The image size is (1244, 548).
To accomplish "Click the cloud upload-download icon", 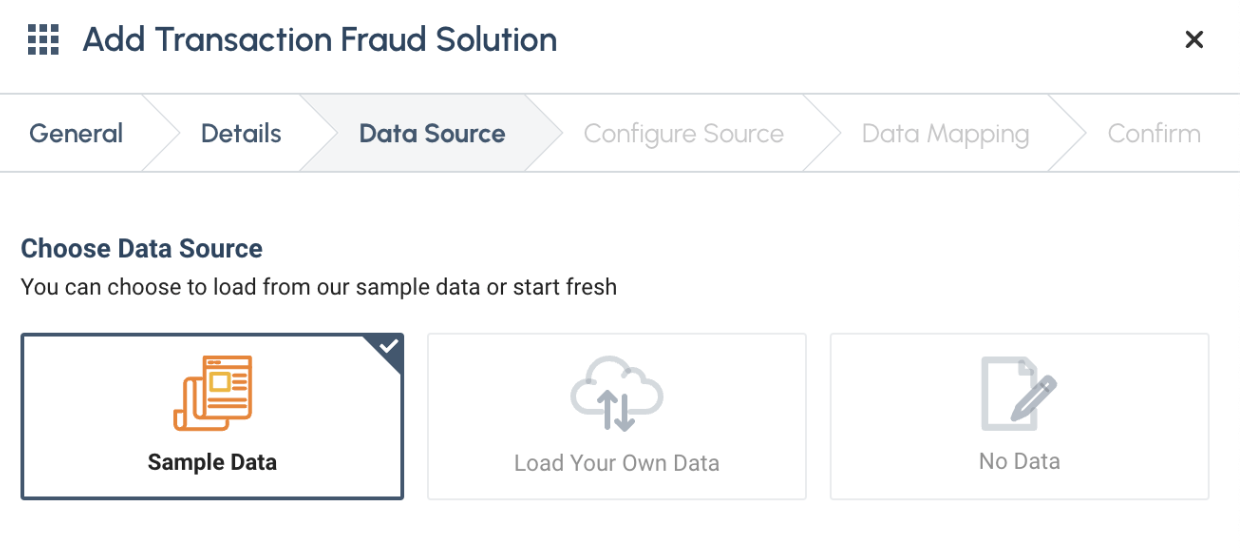I will [617, 393].
